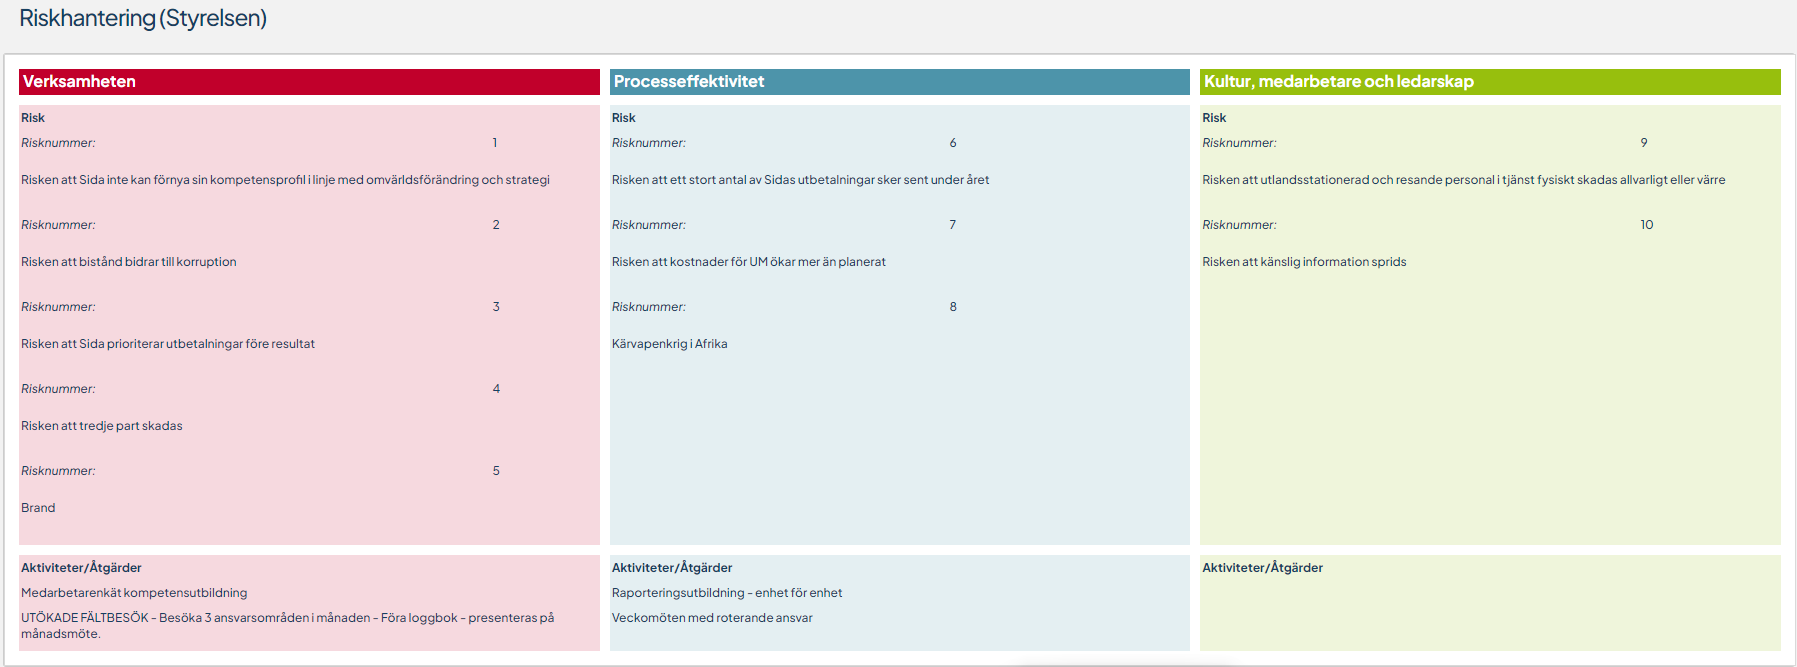Click risk number 5 value

(x=496, y=471)
